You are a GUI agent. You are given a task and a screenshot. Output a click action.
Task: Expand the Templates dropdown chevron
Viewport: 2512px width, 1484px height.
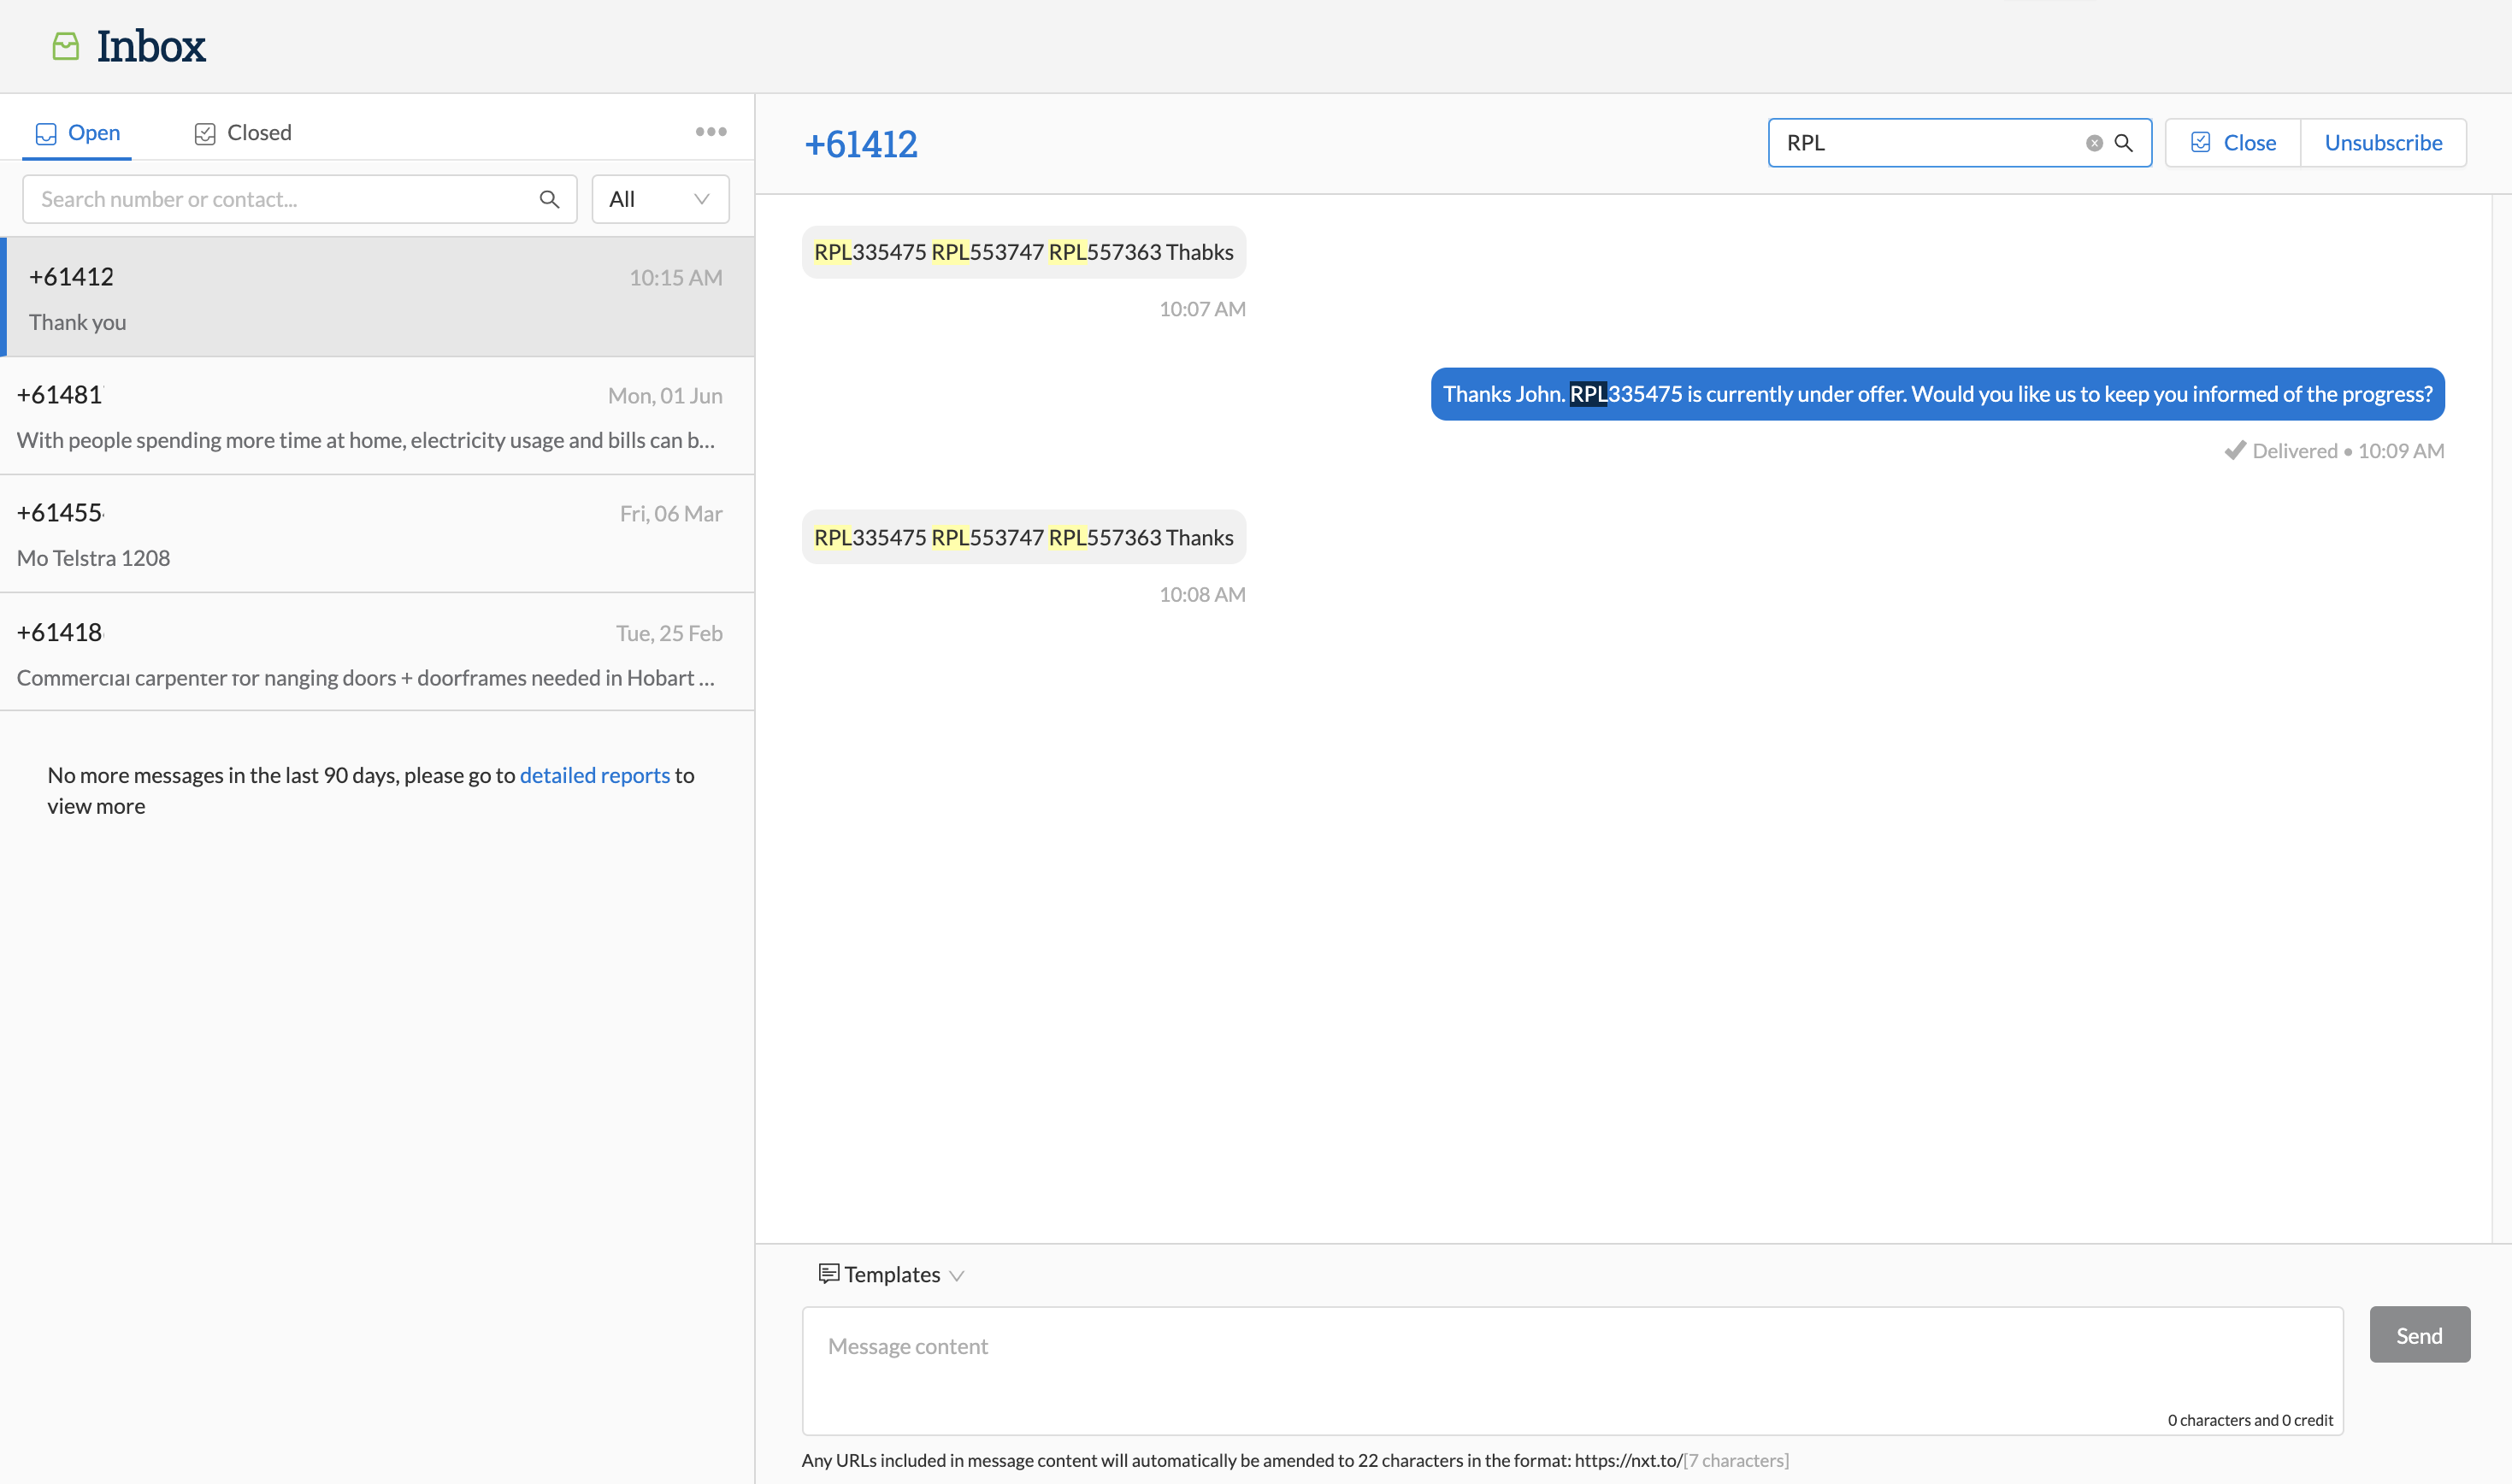957,1275
